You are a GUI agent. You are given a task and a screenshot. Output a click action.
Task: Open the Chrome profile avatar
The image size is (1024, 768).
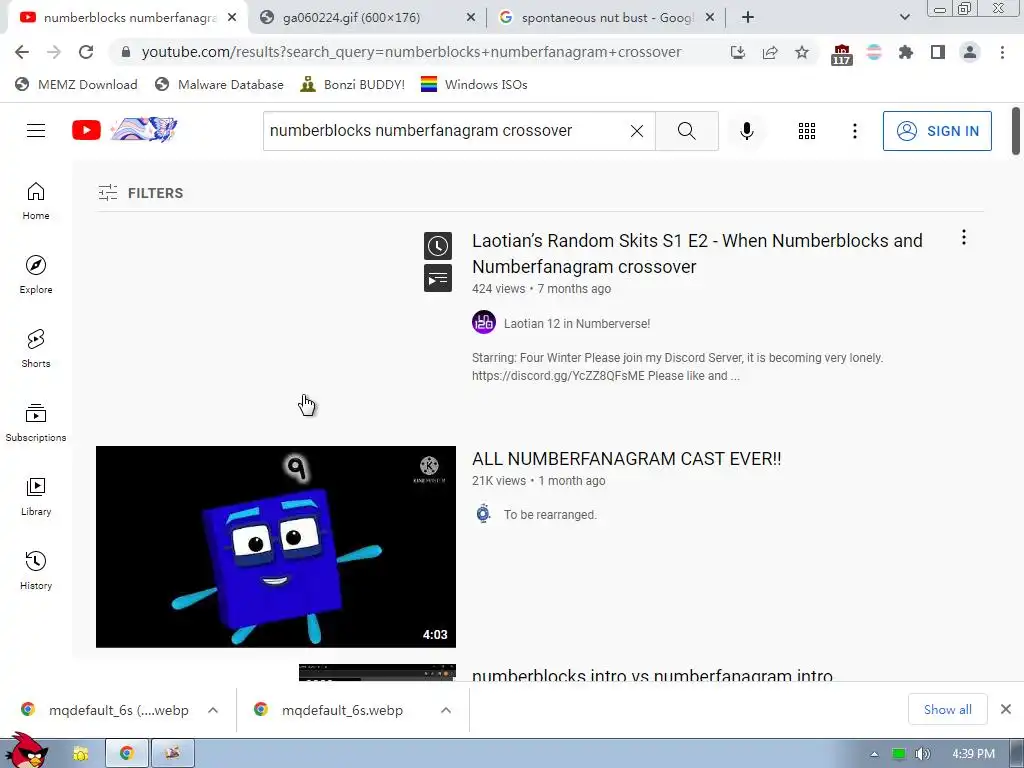point(970,52)
